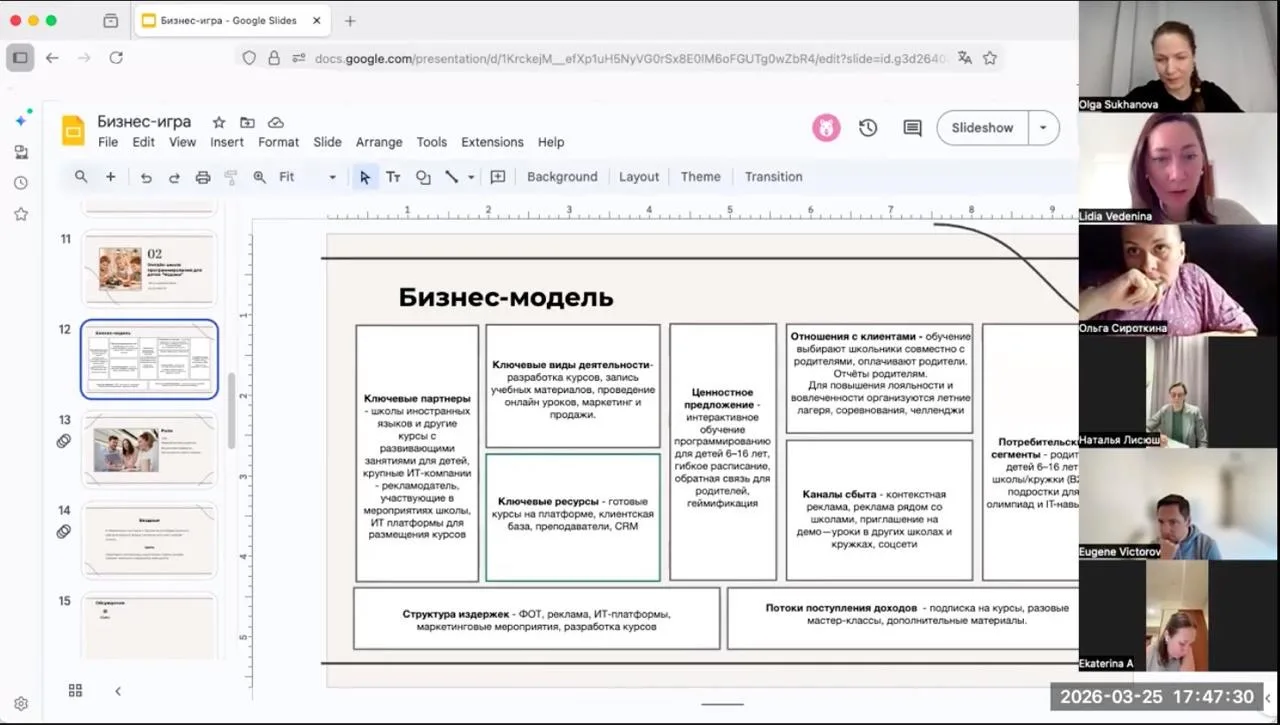Image resolution: width=1280 pixels, height=725 pixels.
Task: Click the translate page icon
Action: click(964, 58)
